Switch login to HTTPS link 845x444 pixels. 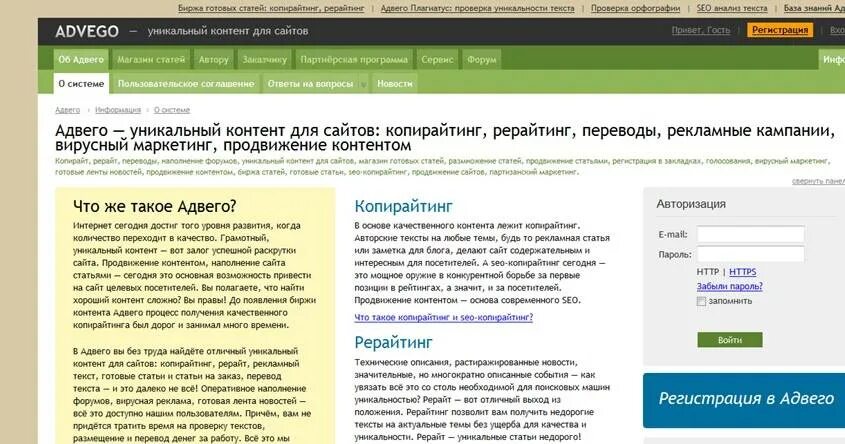coord(743,272)
